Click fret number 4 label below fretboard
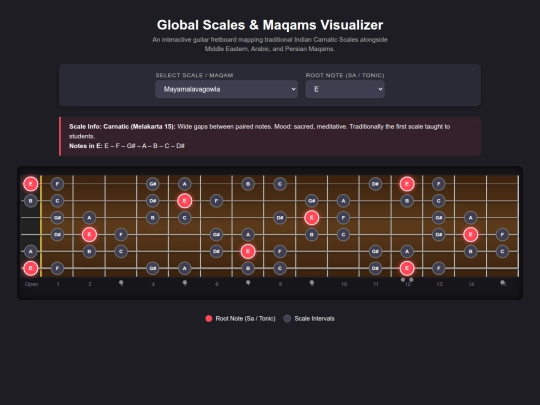540x405 pixels. pyautogui.click(x=153, y=284)
